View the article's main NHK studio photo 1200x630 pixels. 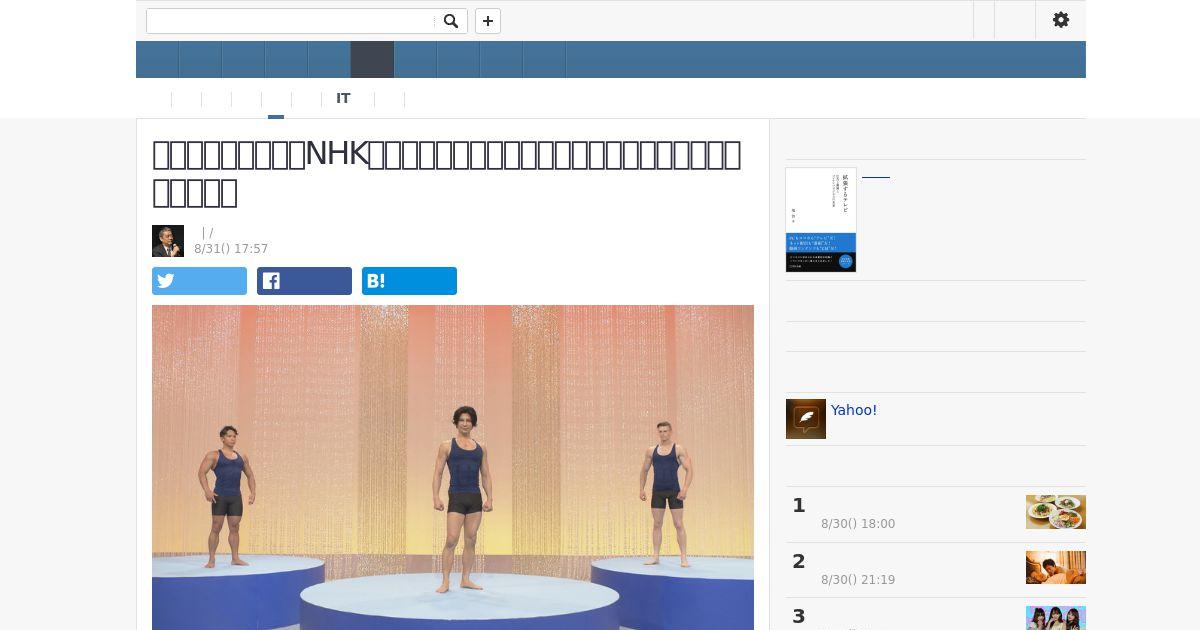pyautogui.click(x=453, y=467)
